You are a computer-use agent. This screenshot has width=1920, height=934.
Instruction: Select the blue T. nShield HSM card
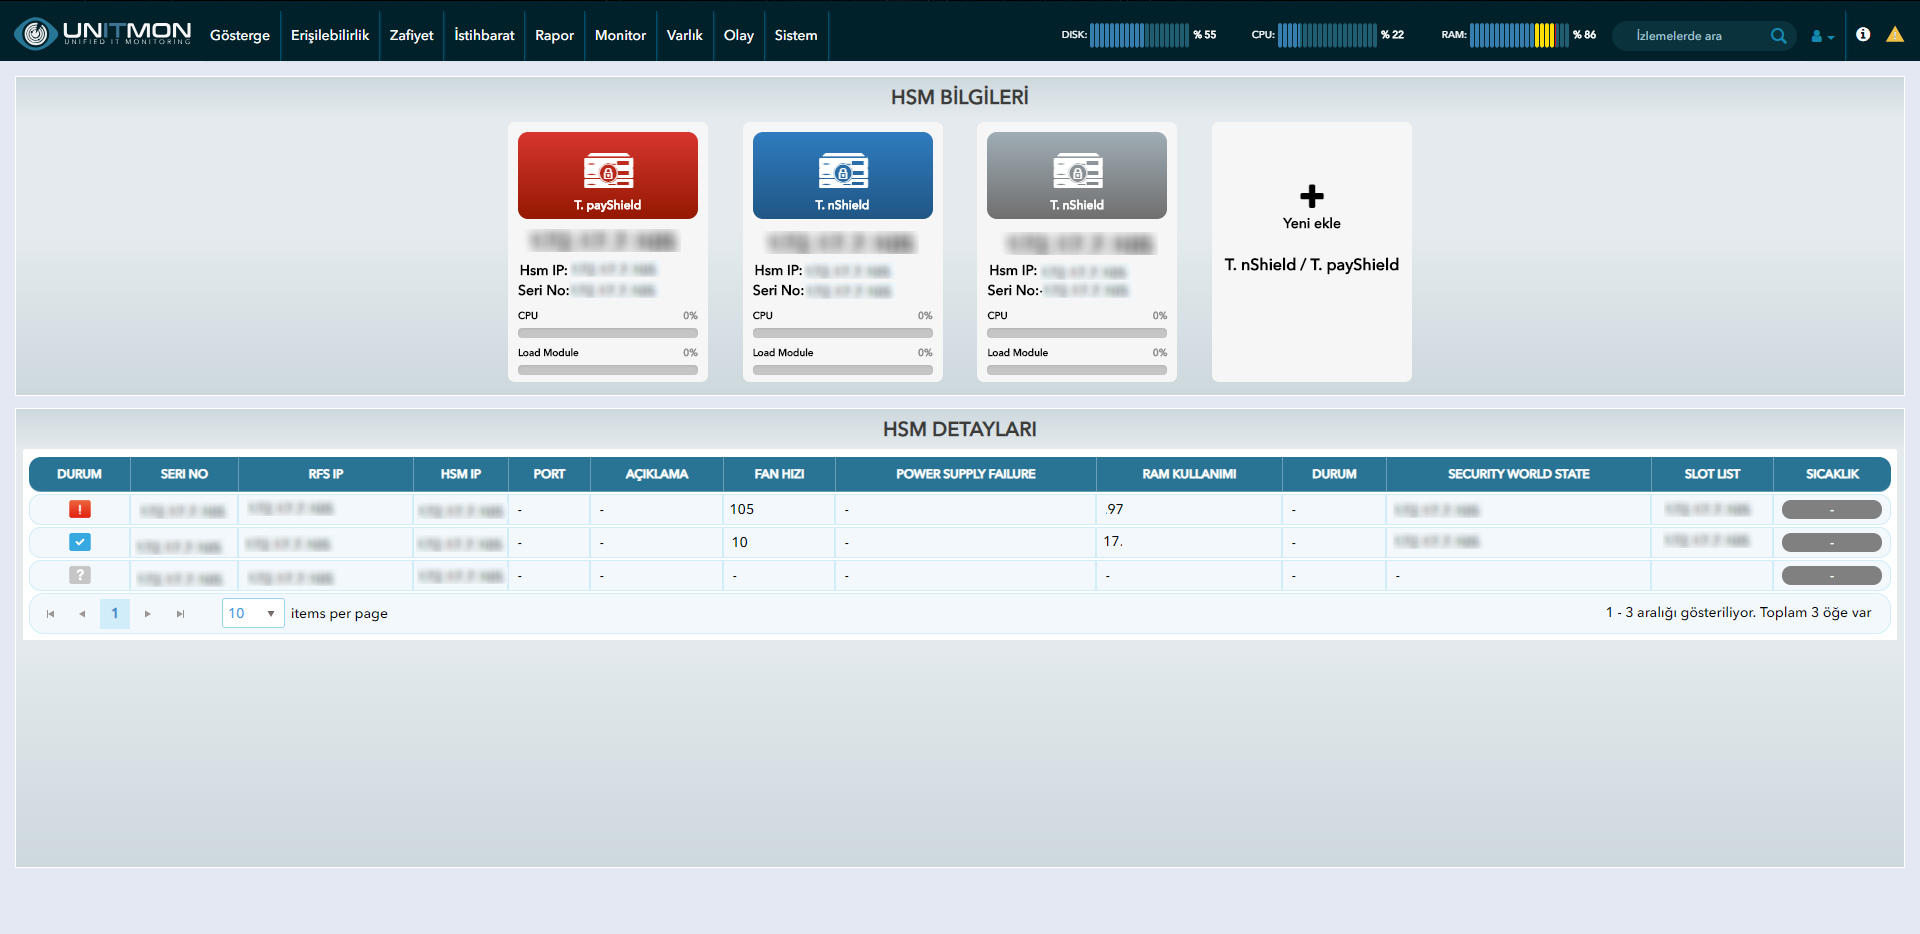(x=843, y=175)
